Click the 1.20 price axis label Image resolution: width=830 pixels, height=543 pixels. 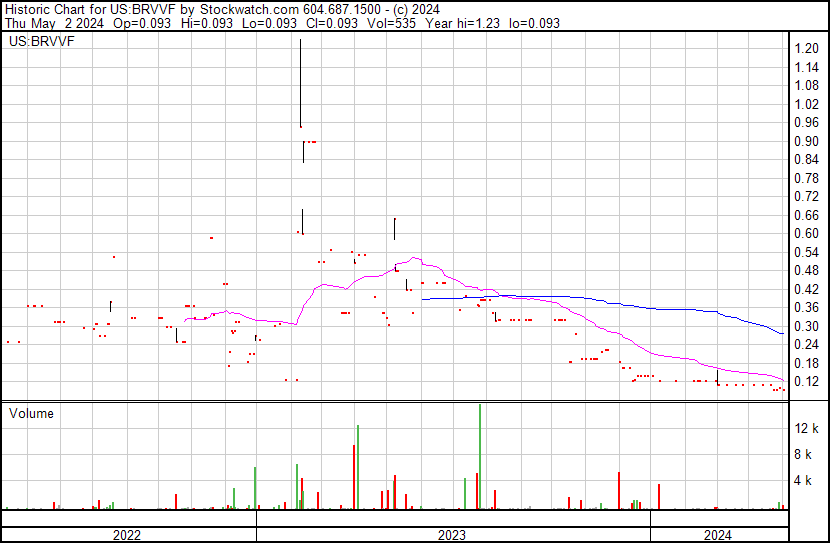pos(806,48)
